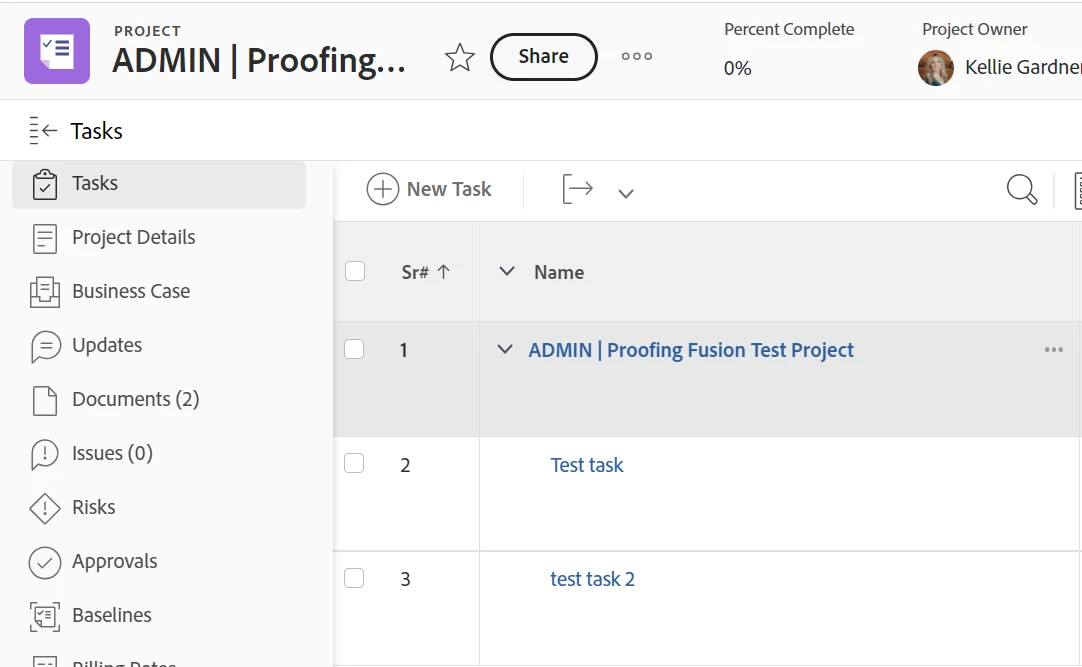Image resolution: width=1082 pixels, height=667 pixels.
Task: Open row options for ADMIN project task
Action: pyautogui.click(x=1053, y=350)
